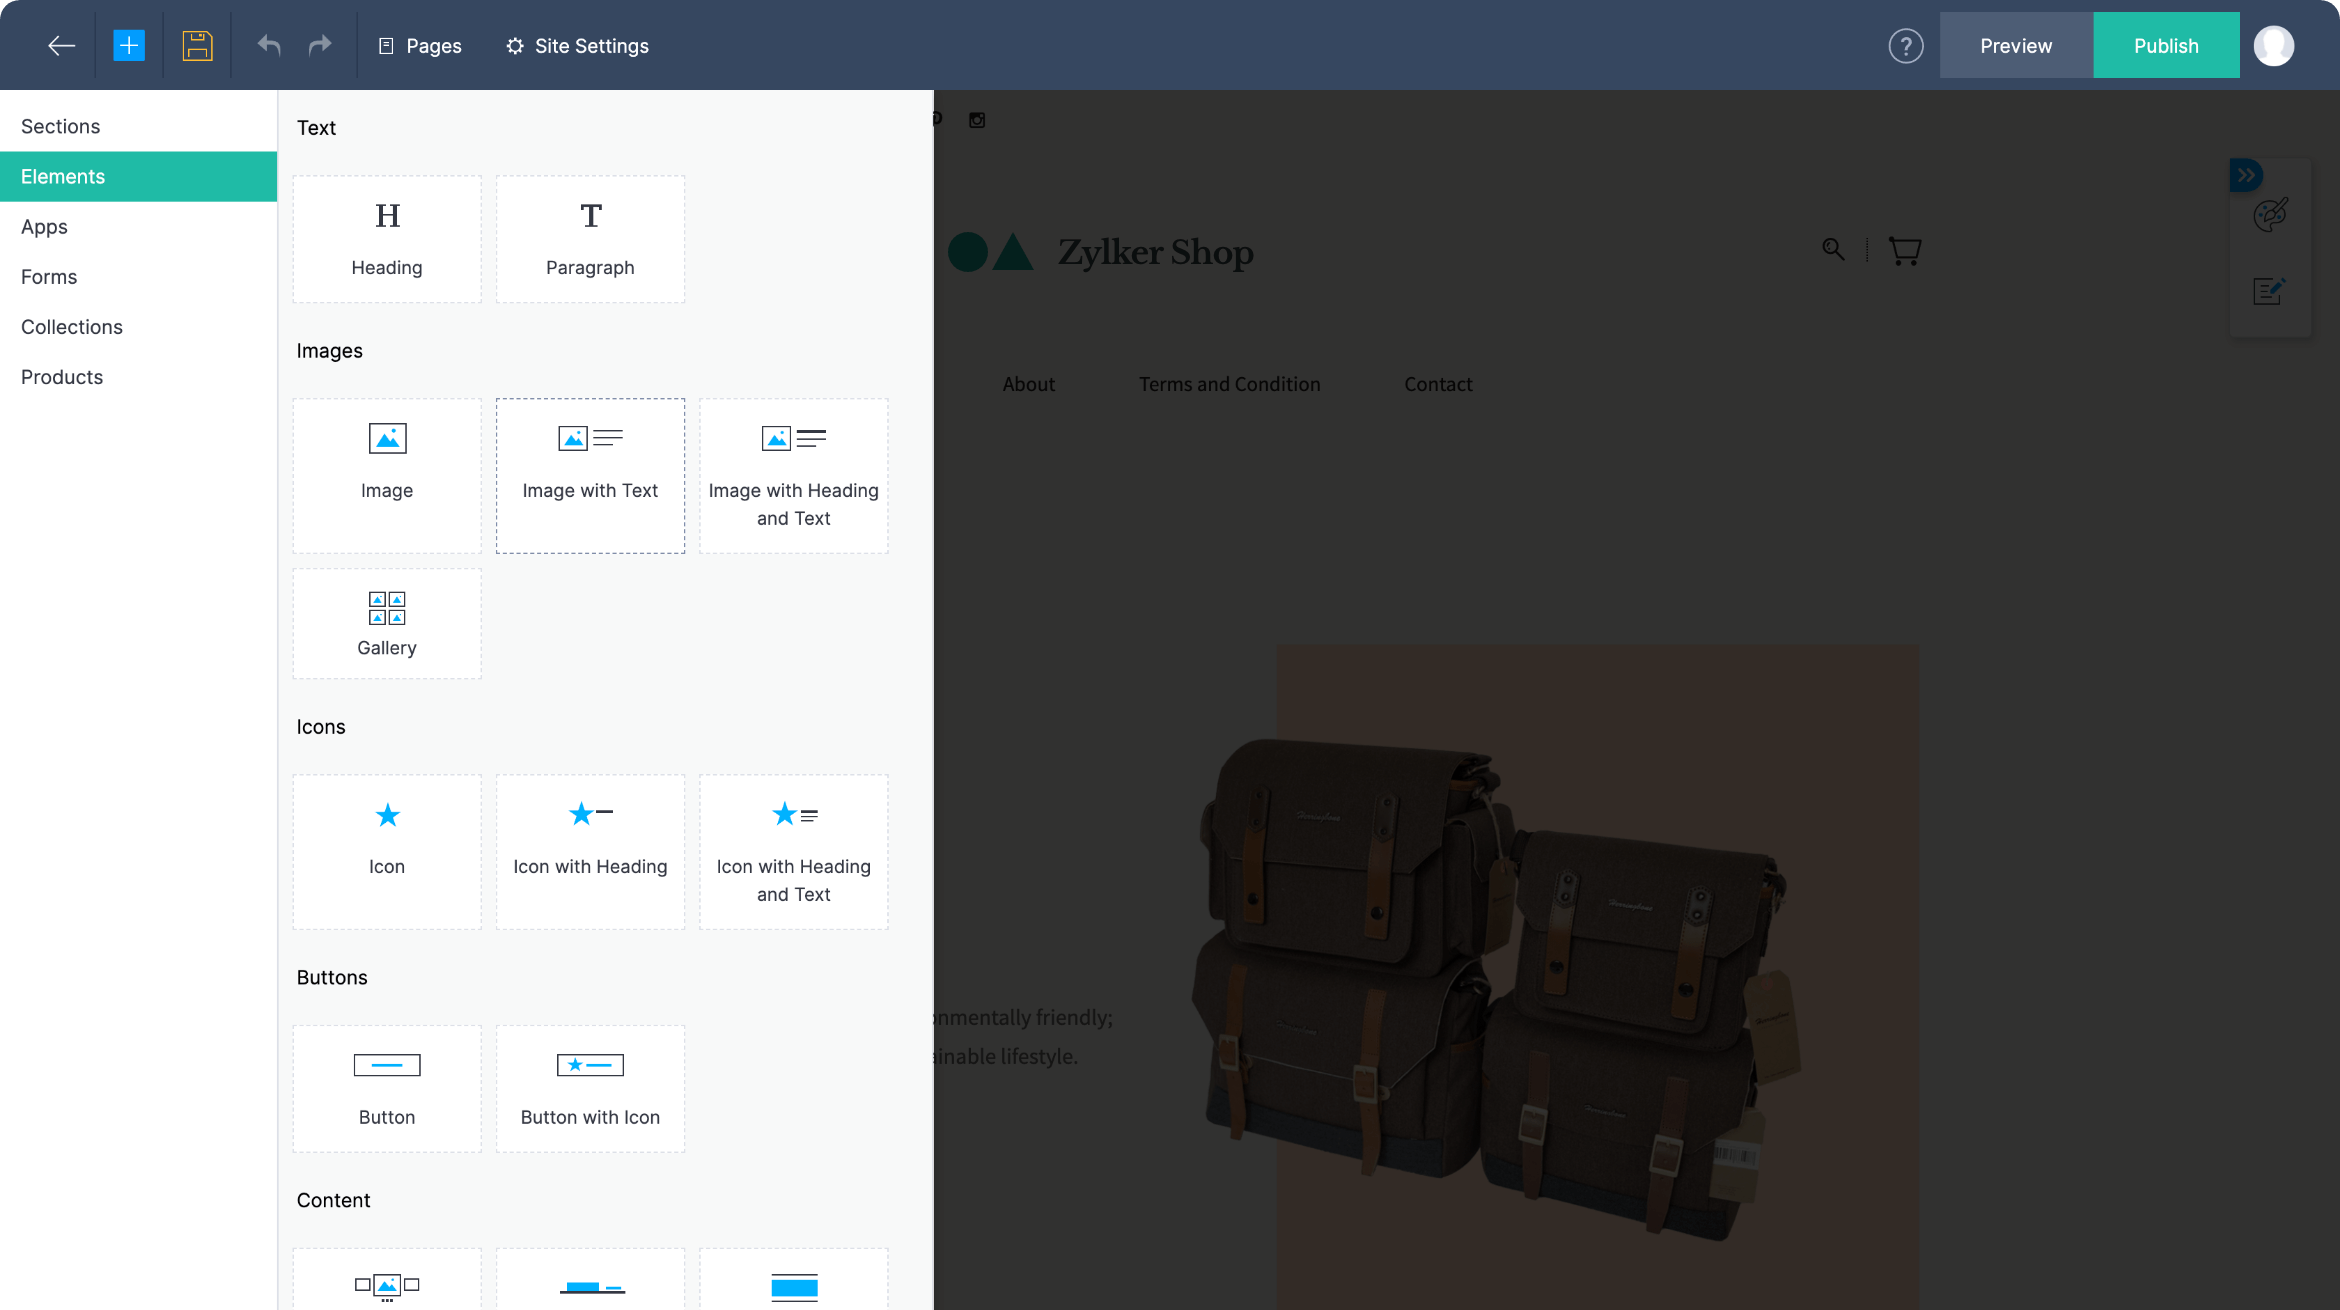Click the undo arrow icon

tap(269, 45)
